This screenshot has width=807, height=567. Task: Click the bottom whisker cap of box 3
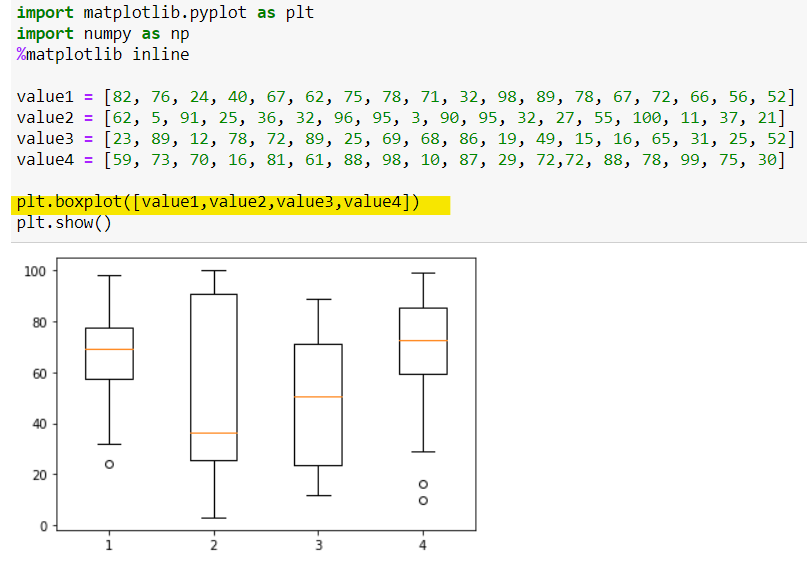point(318,495)
